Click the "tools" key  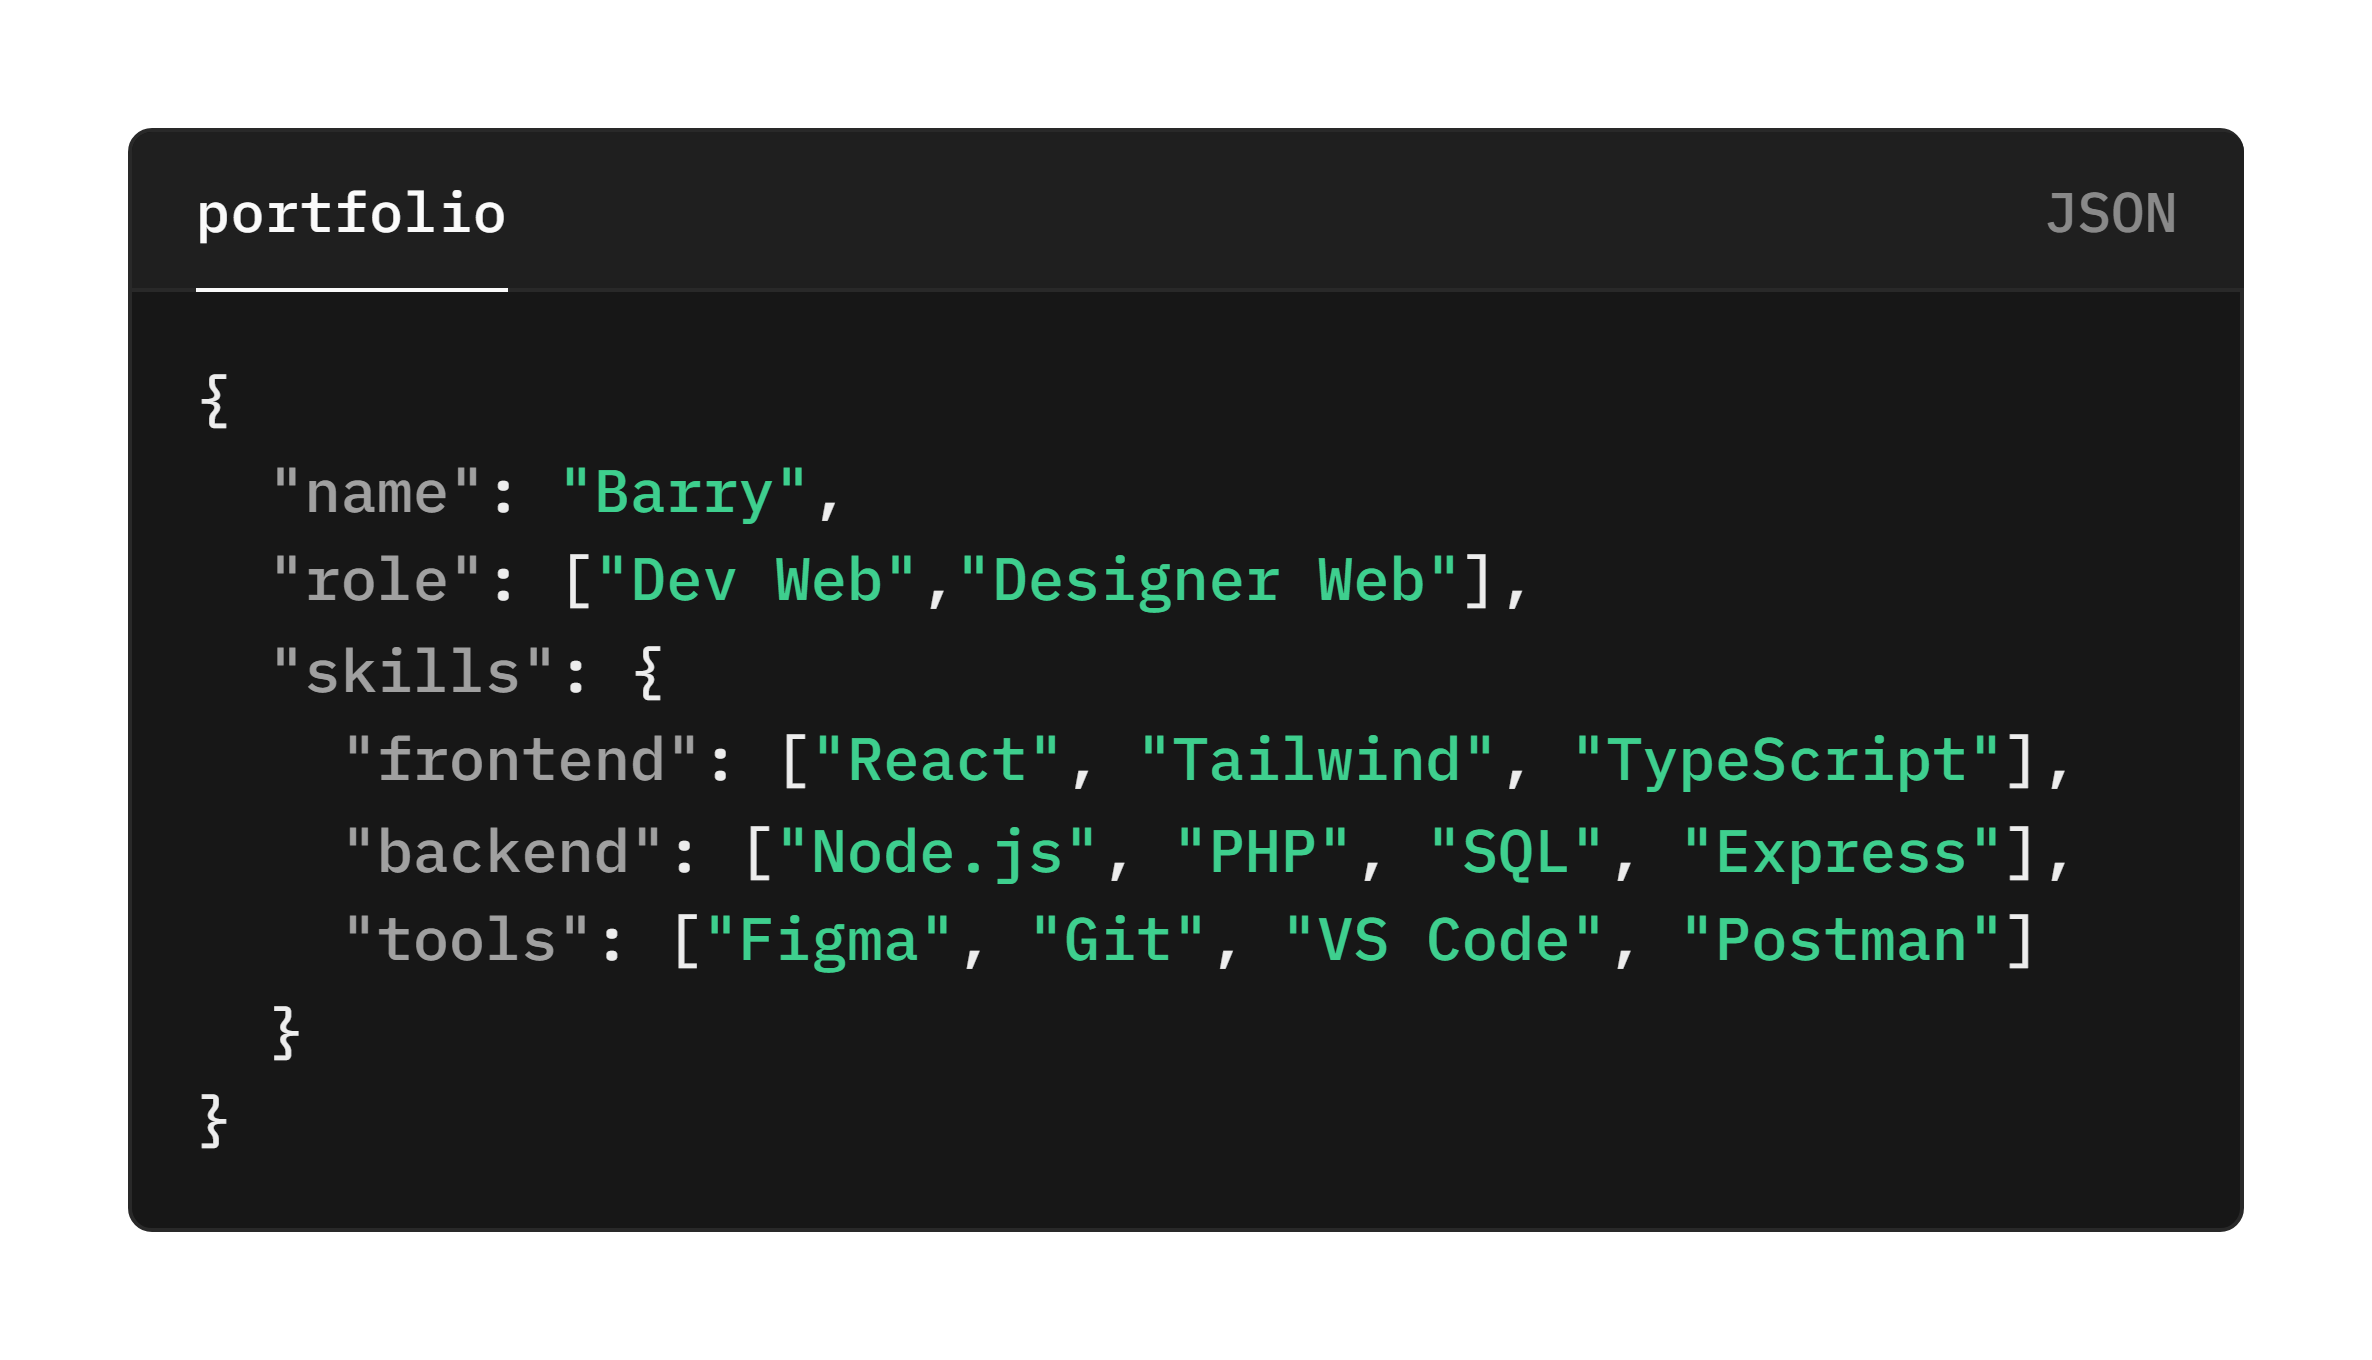tap(467, 941)
